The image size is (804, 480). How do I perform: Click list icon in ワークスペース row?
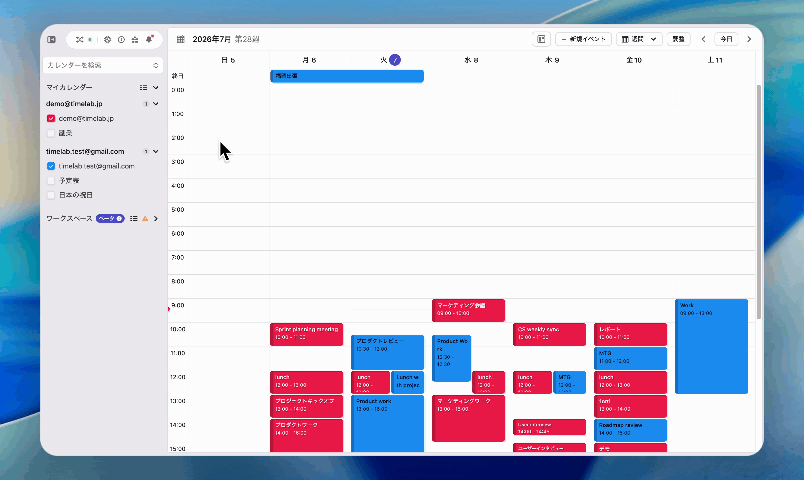click(x=133, y=218)
